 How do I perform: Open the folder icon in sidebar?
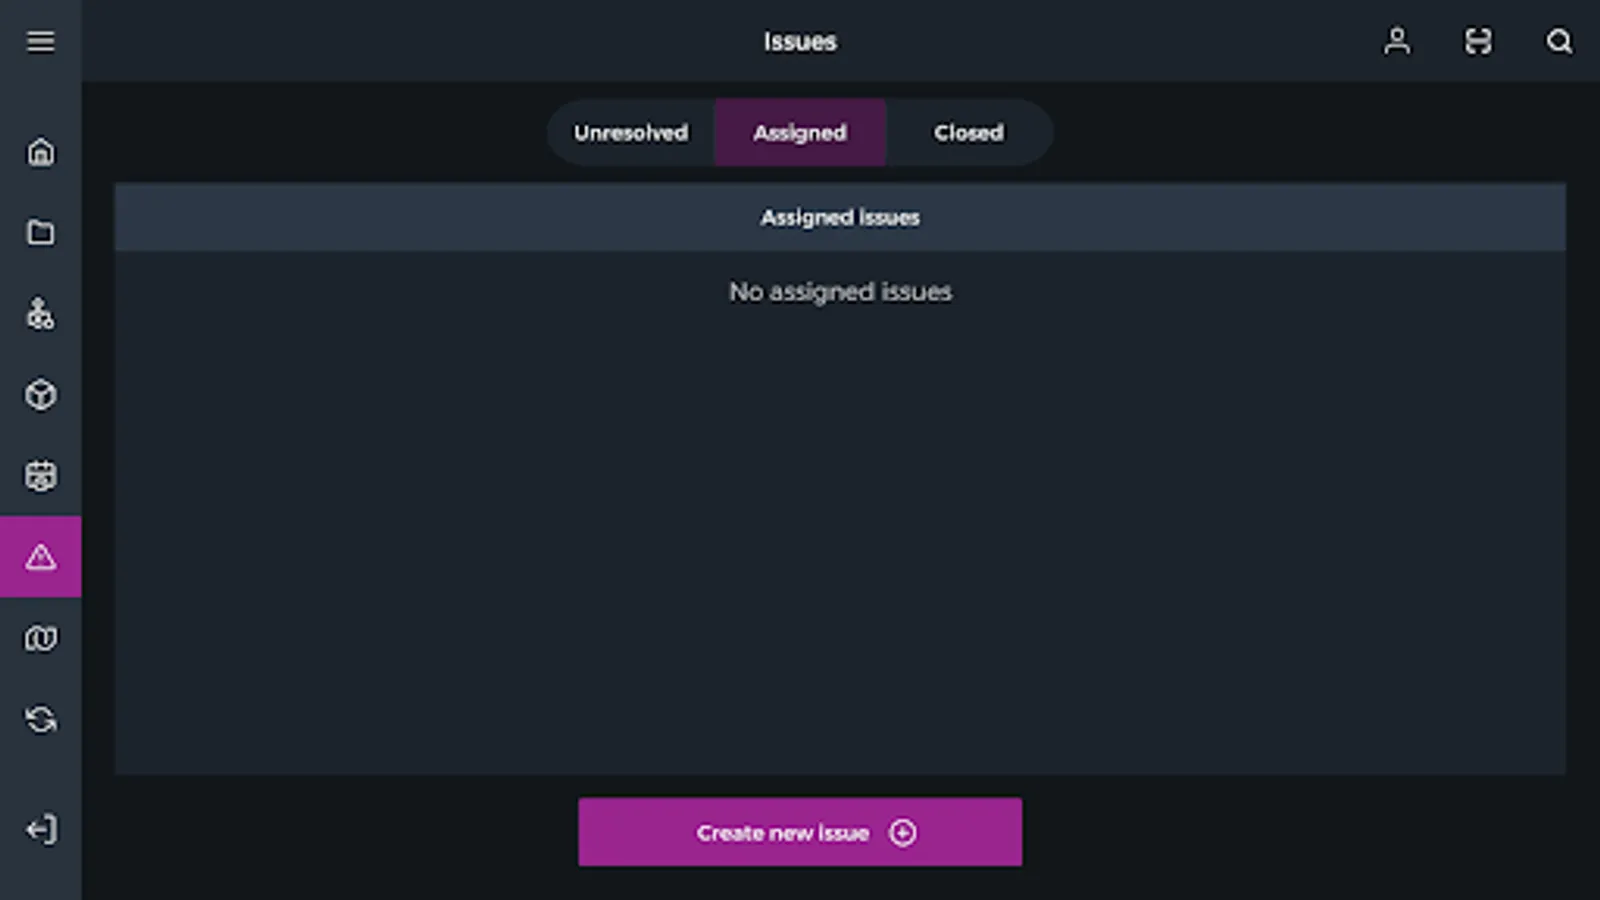[x=41, y=233]
